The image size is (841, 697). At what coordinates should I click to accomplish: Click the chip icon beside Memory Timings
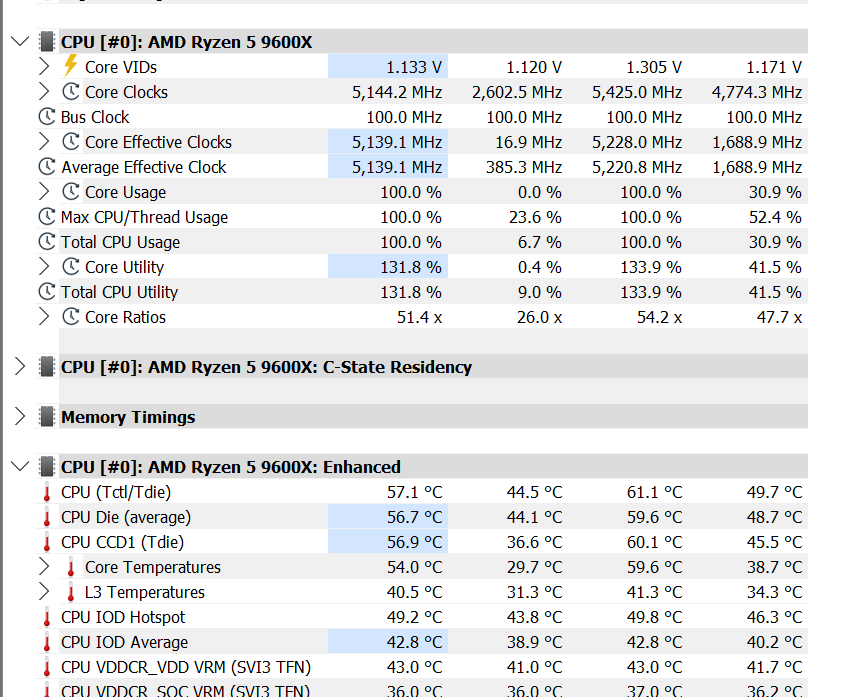(46, 417)
